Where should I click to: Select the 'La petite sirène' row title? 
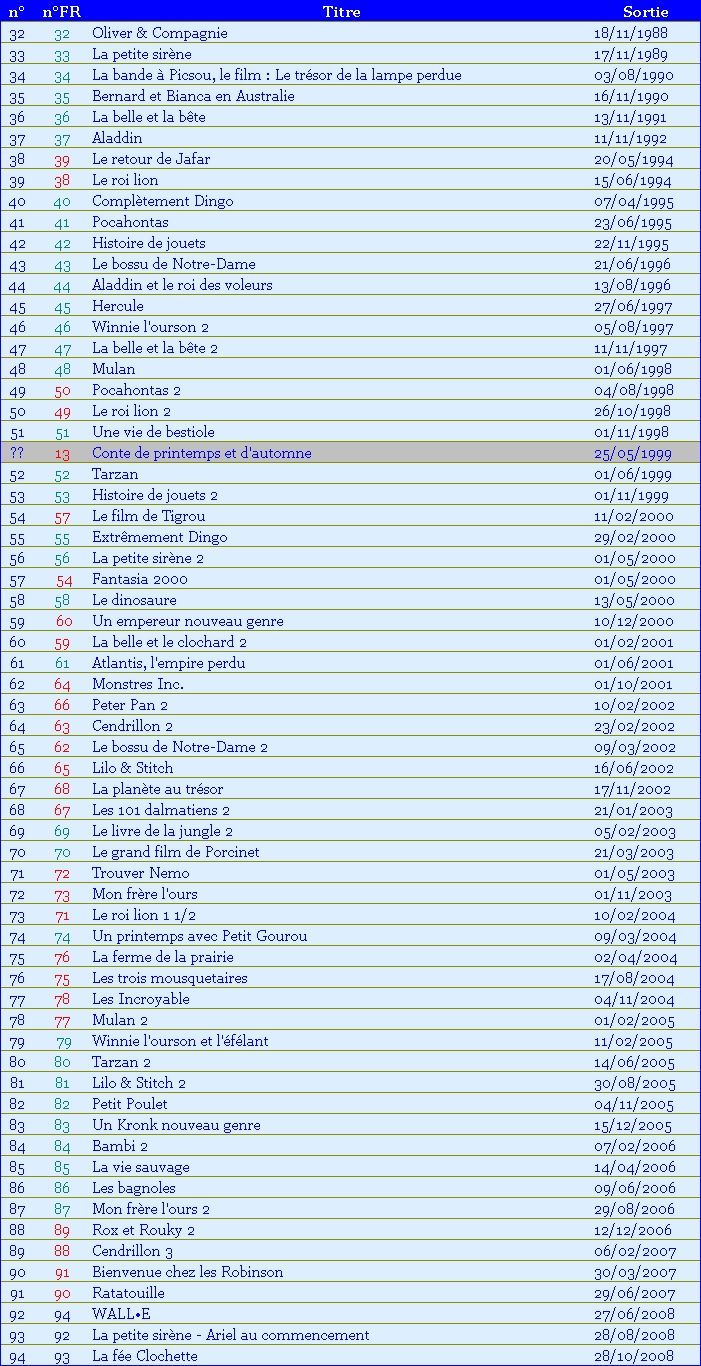(142, 54)
